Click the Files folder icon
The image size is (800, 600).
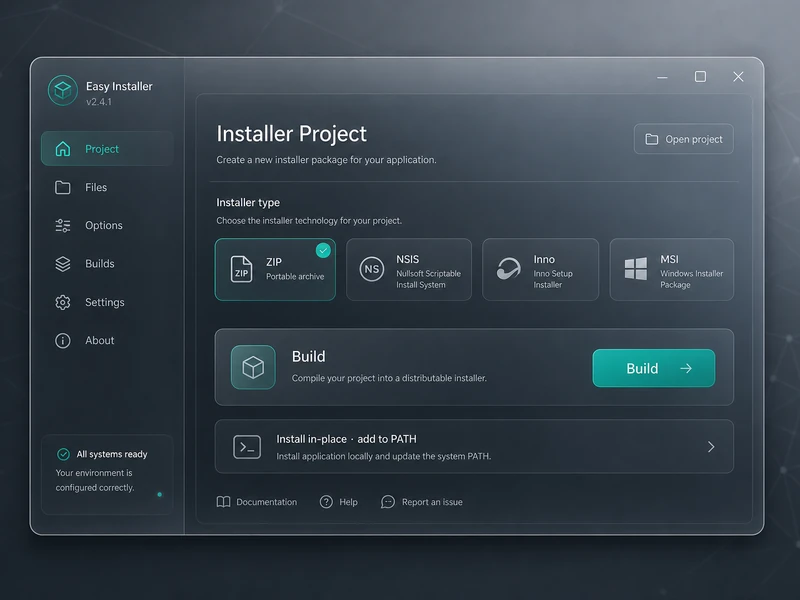tap(63, 187)
